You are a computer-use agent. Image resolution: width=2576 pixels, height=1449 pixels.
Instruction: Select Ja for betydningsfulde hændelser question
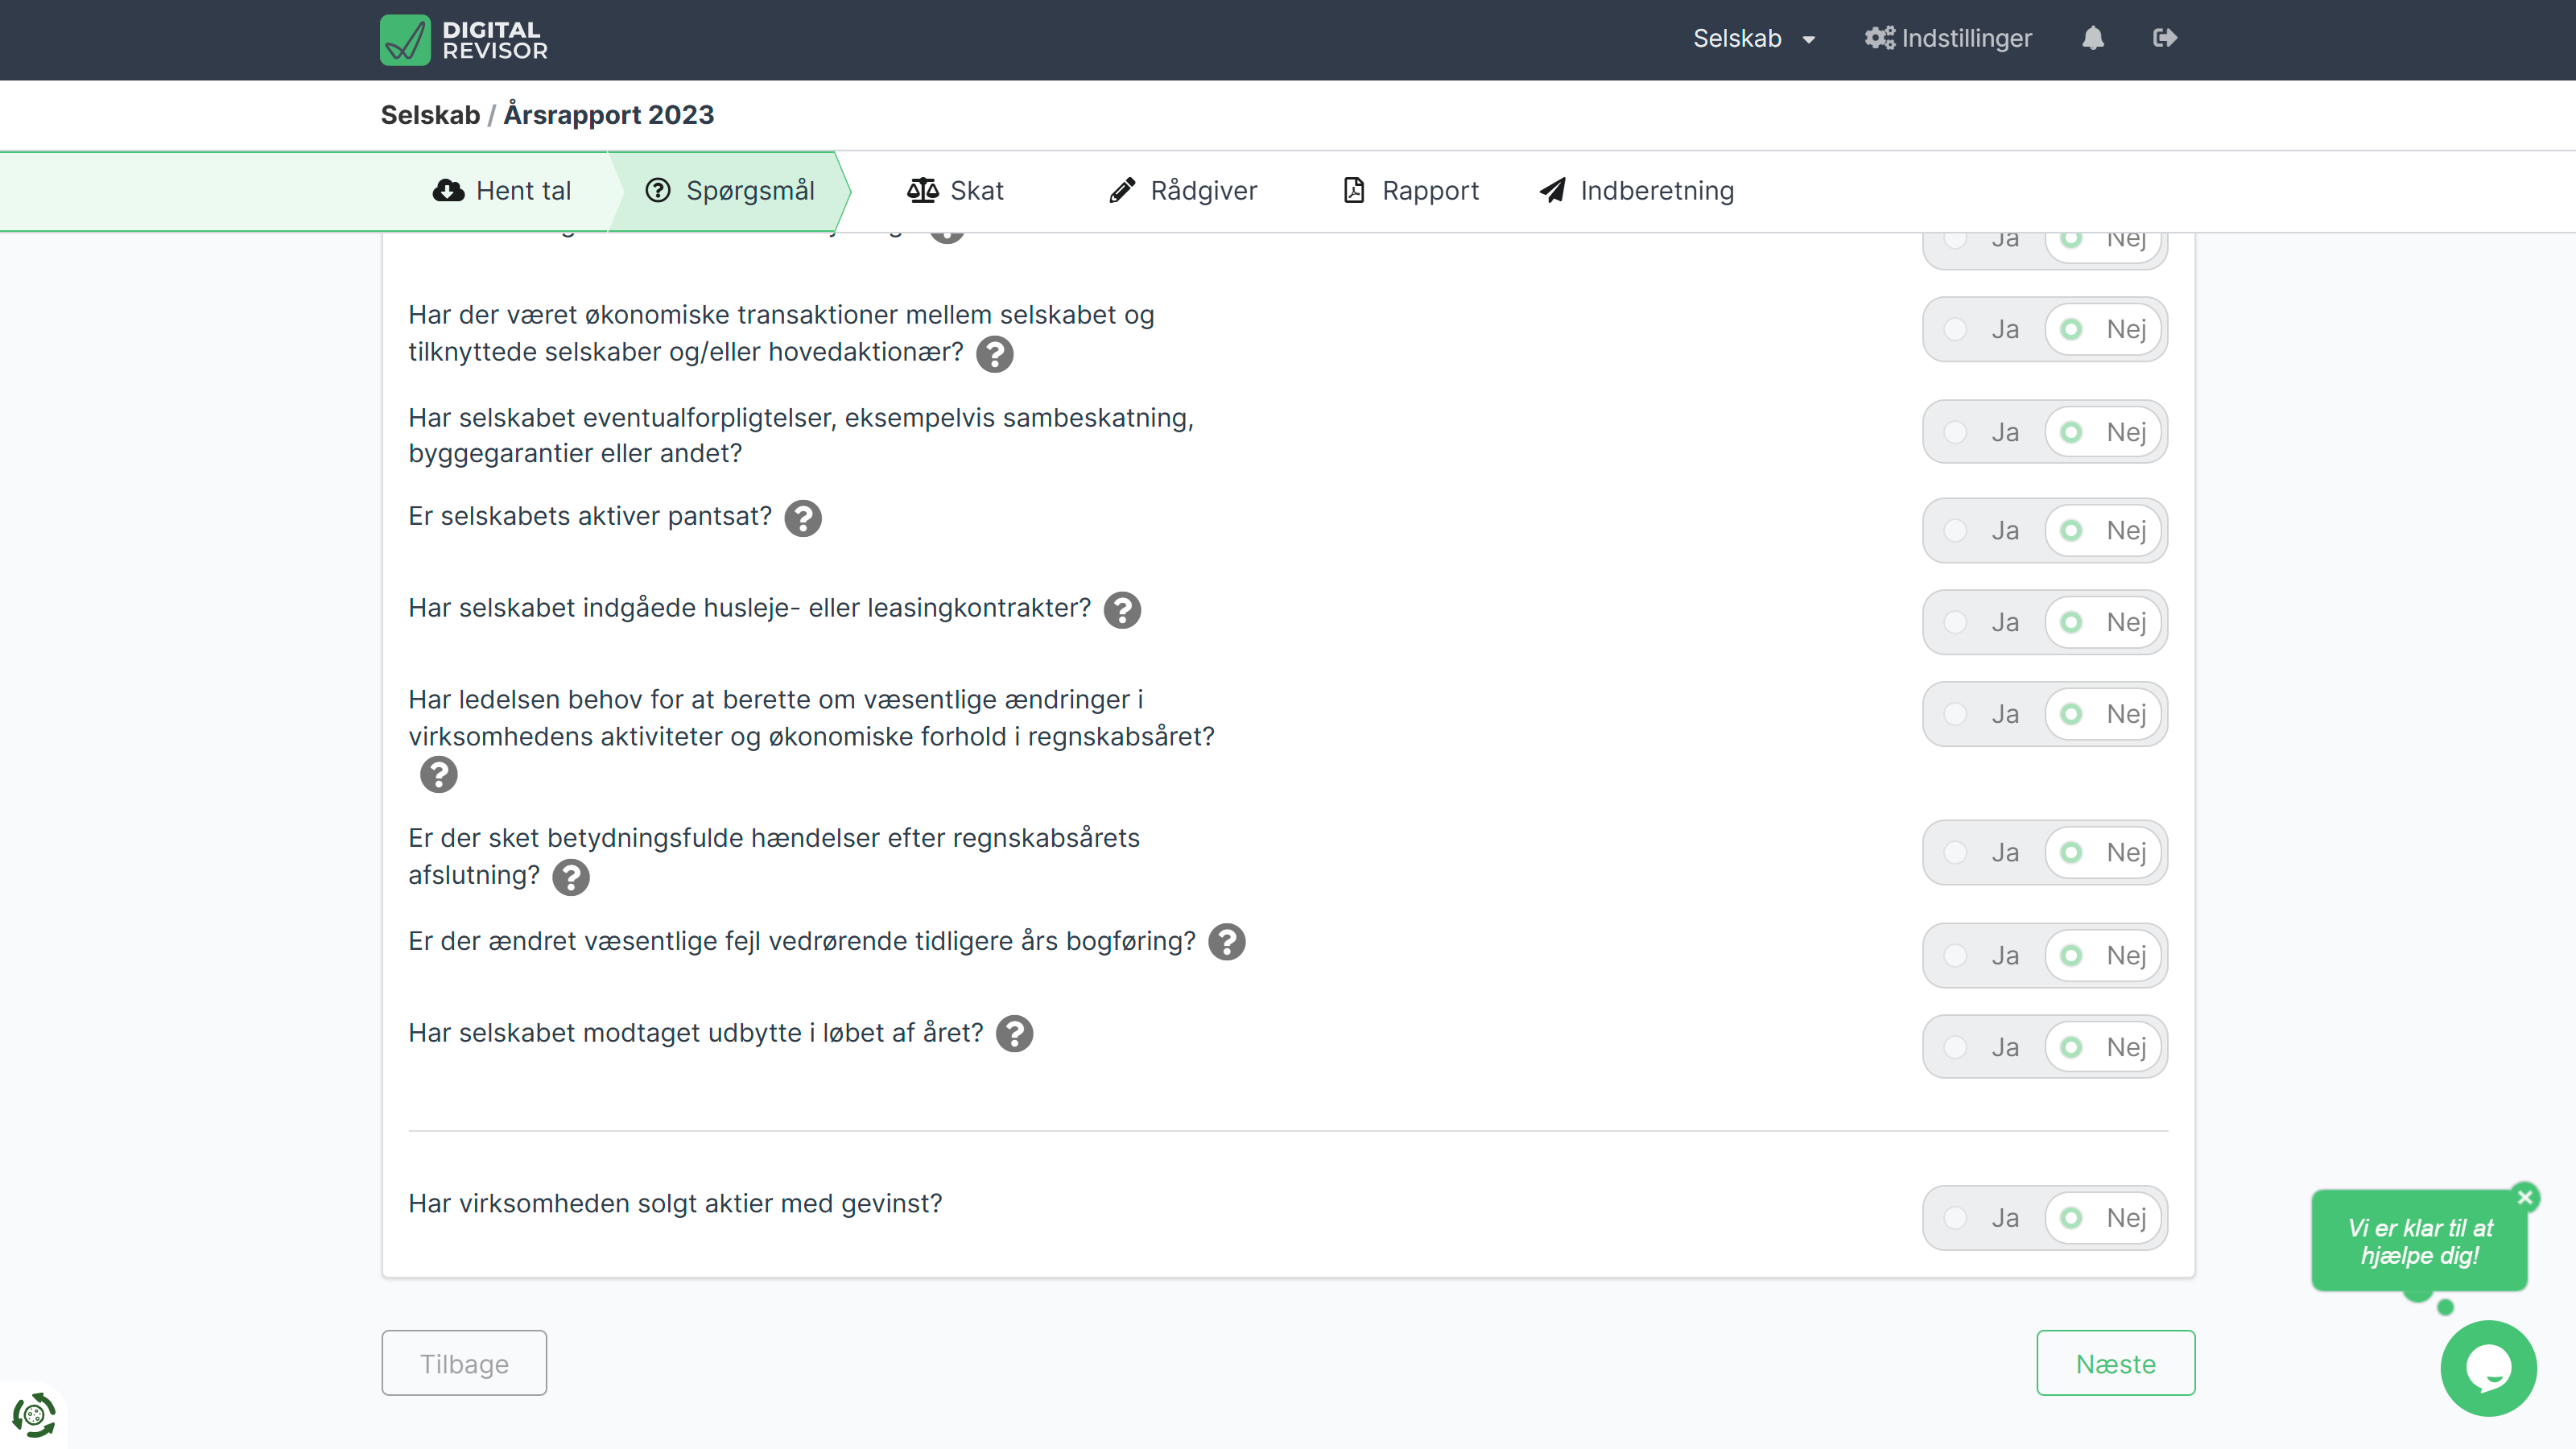coord(1984,852)
